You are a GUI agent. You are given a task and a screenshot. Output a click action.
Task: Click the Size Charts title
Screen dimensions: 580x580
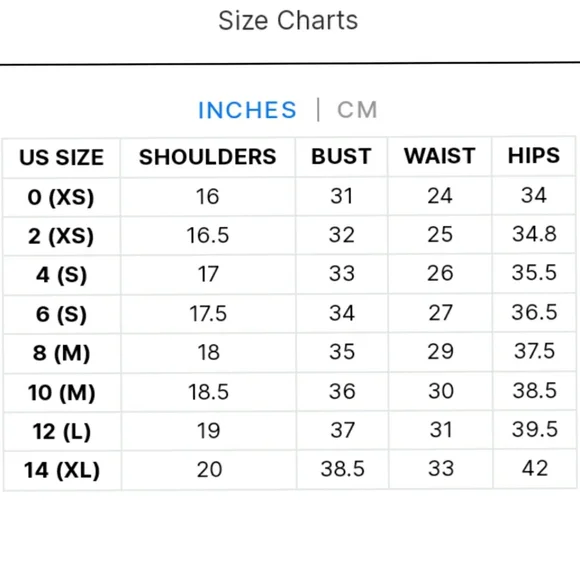coord(288,20)
